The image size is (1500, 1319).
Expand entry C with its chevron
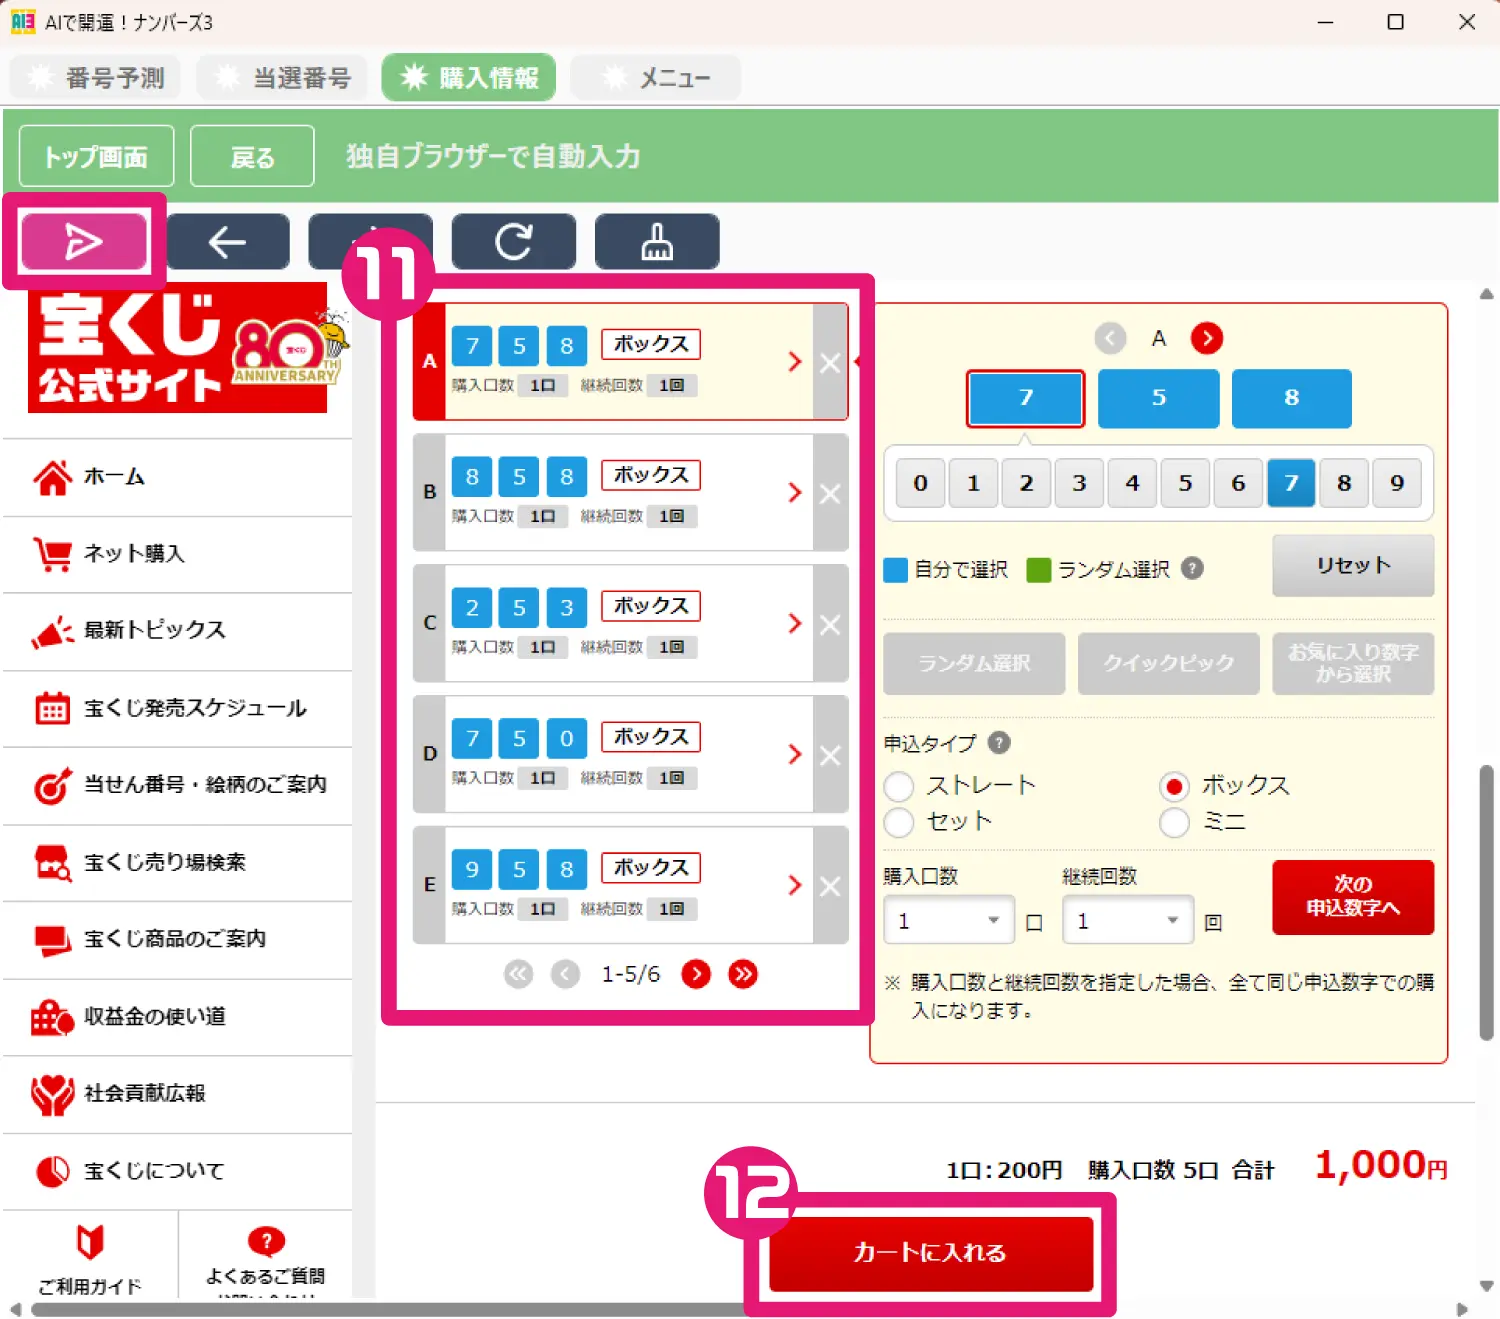(794, 623)
